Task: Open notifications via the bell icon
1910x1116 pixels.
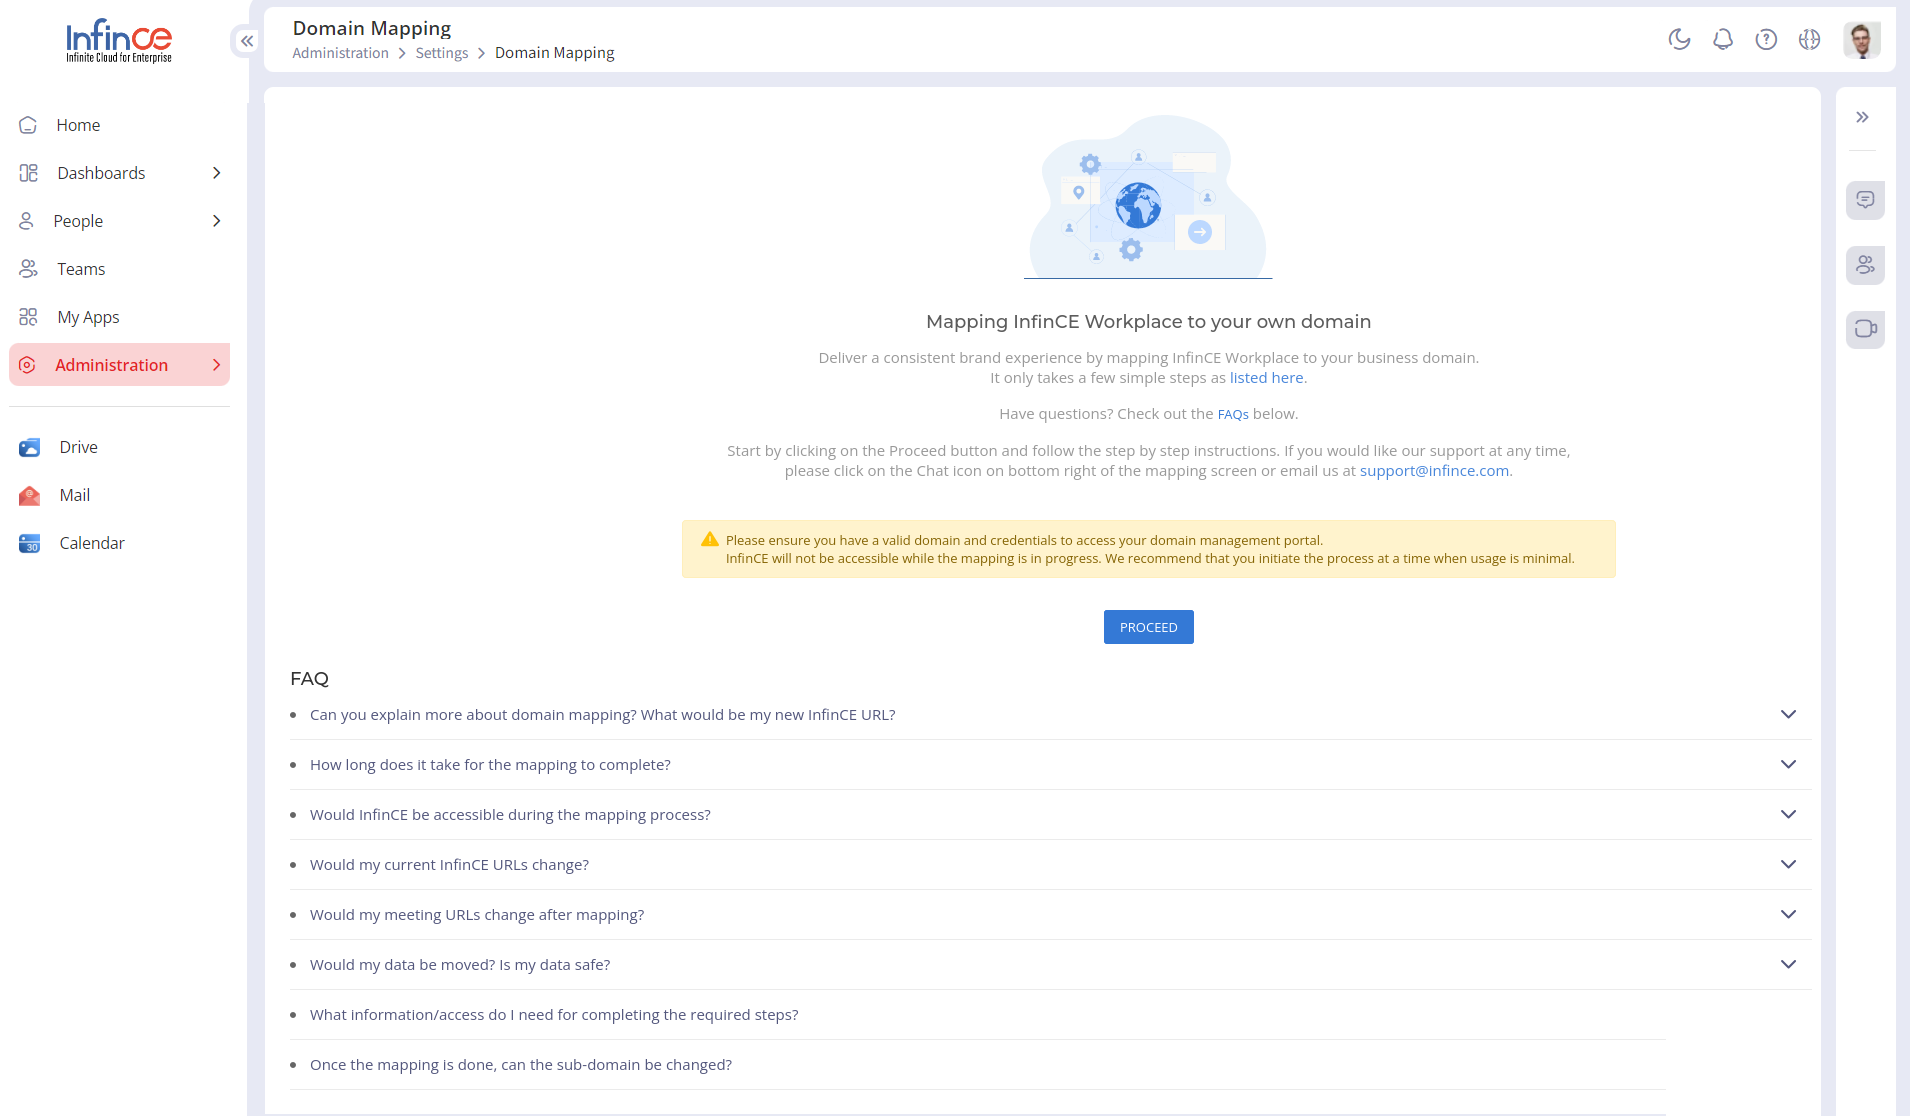Action: 1723,40
